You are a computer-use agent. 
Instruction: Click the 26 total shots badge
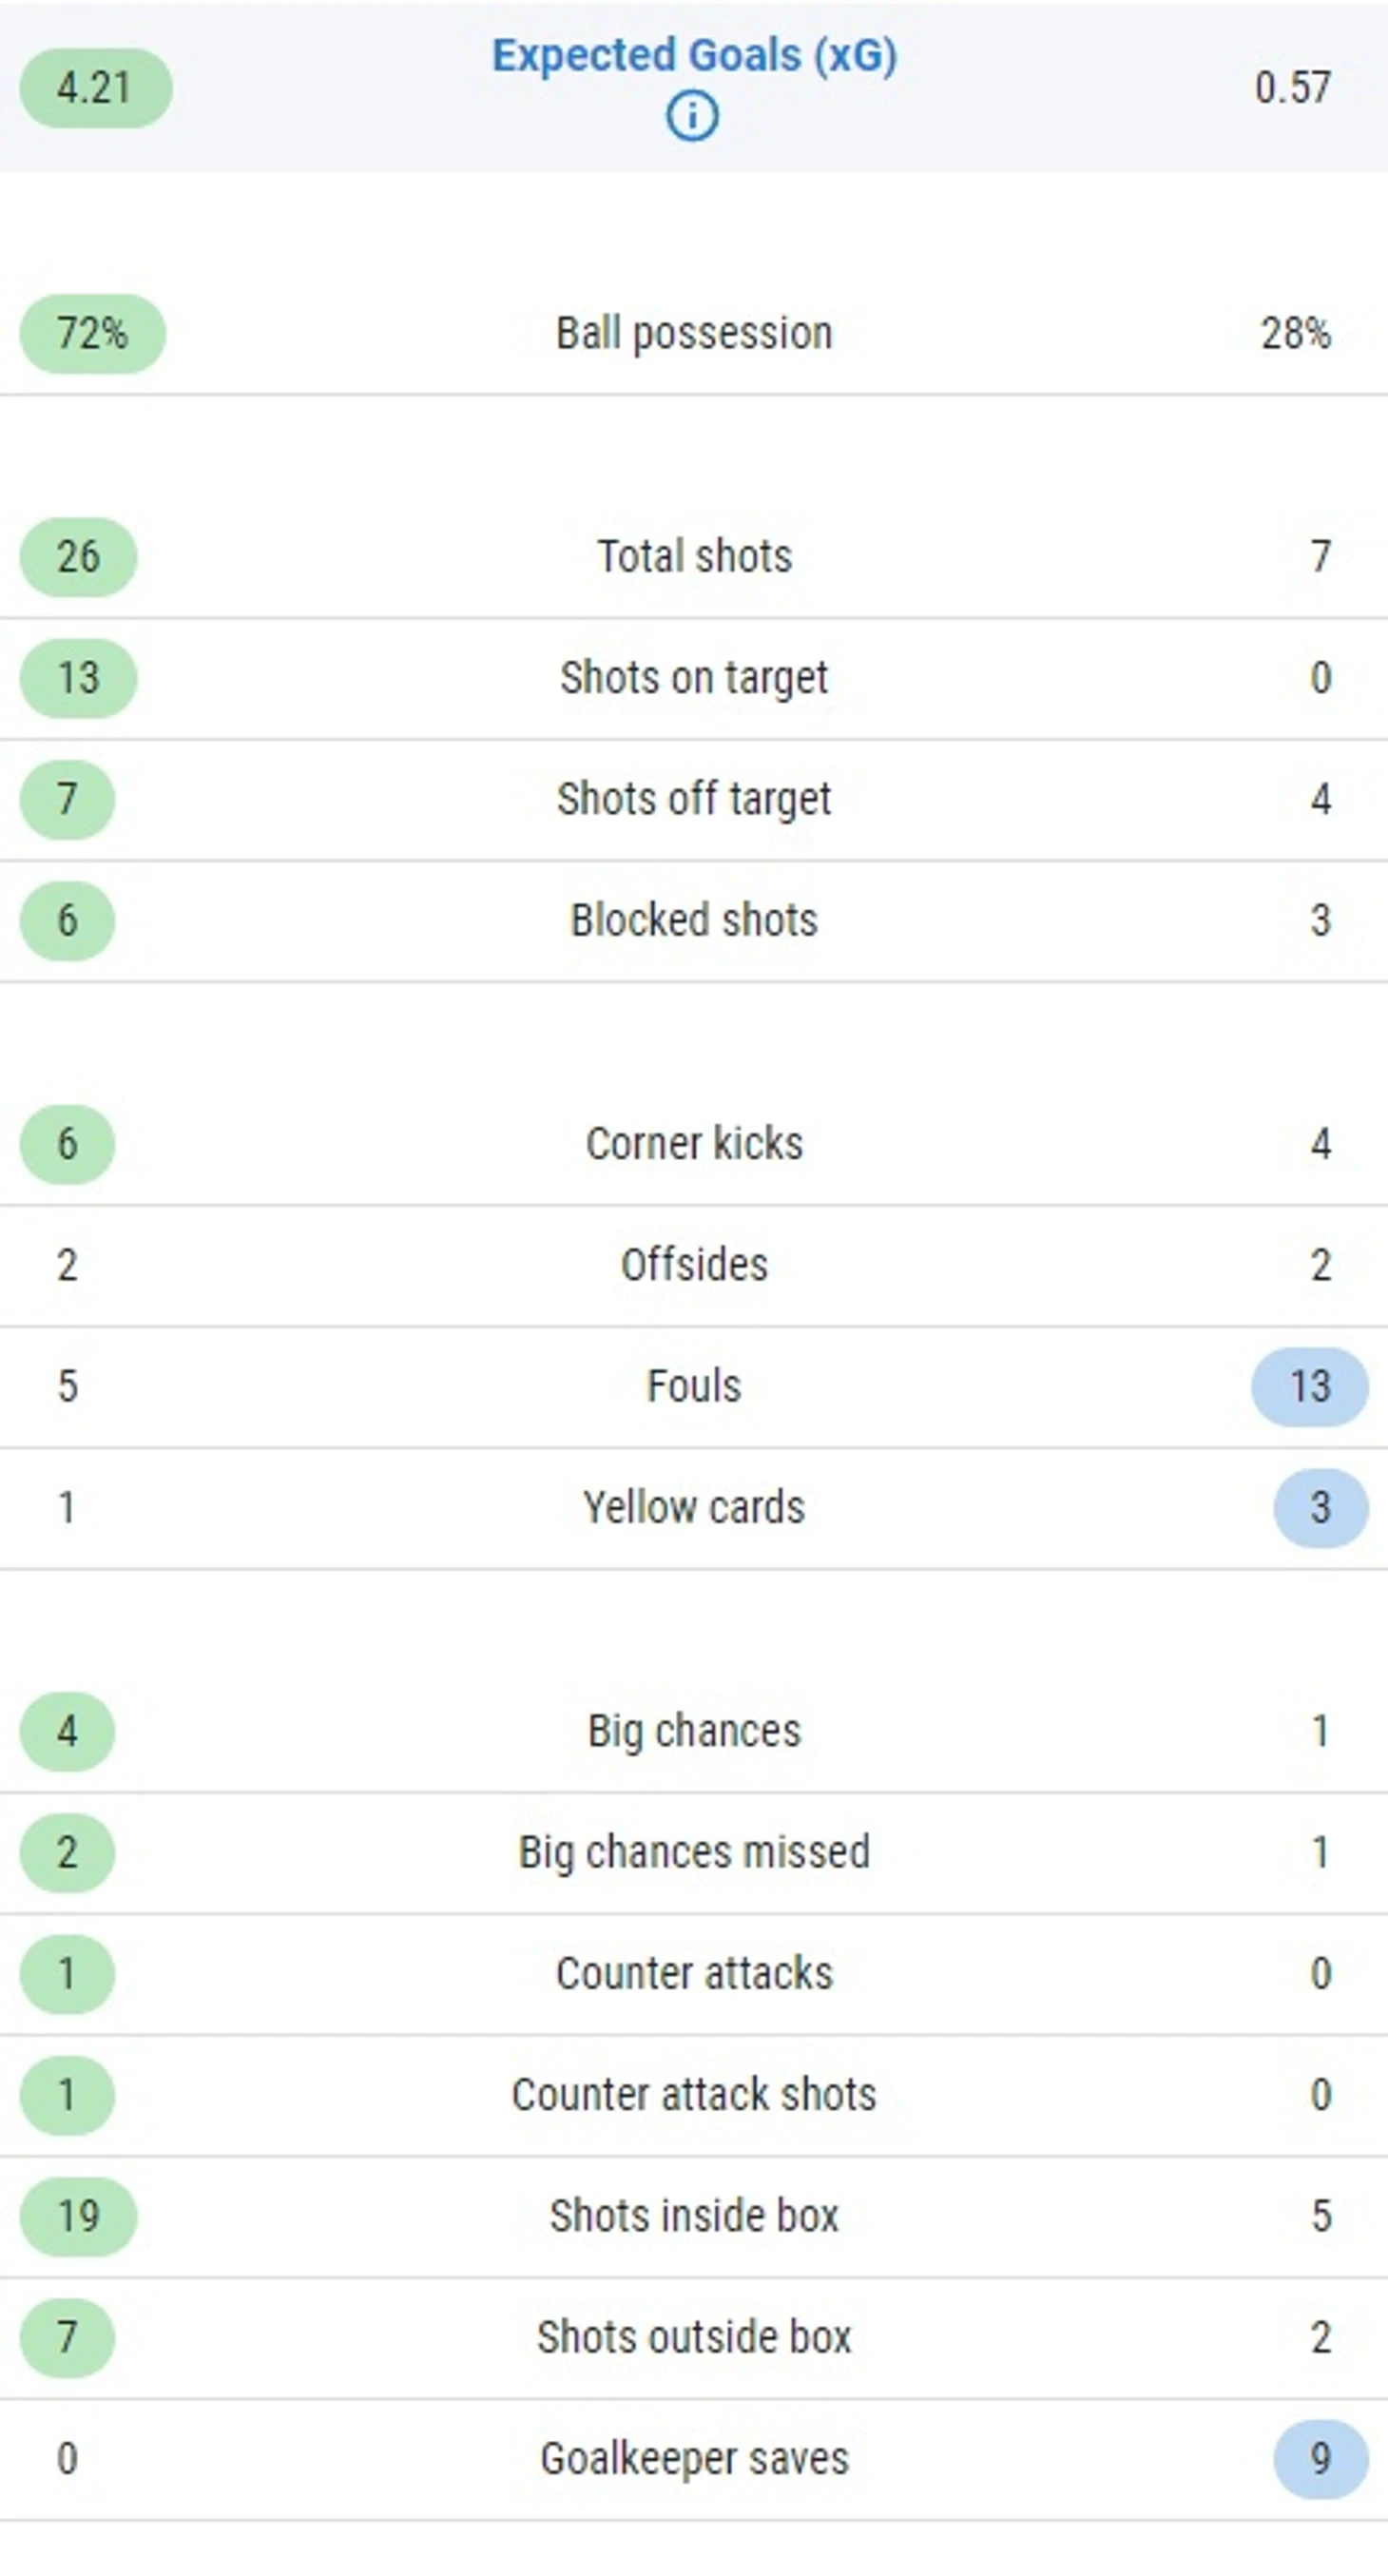[79, 557]
